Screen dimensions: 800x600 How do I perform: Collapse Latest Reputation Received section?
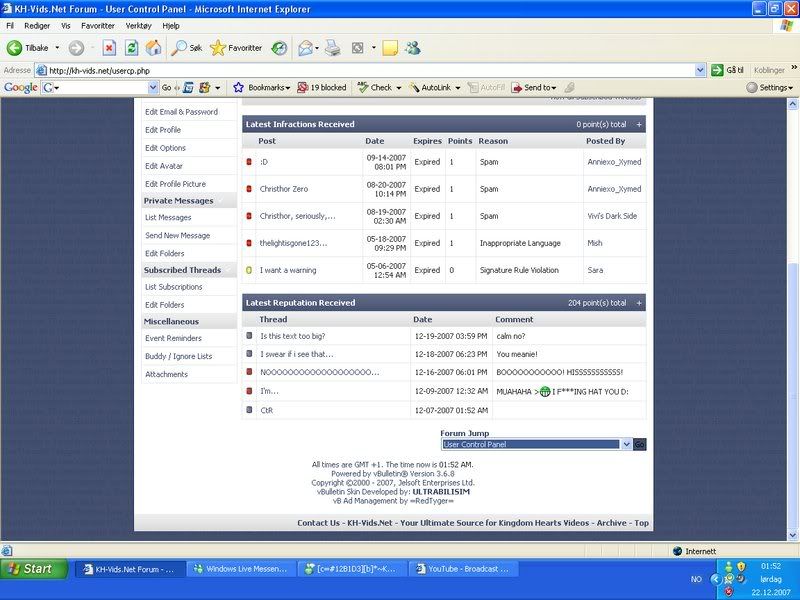[x=639, y=303]
